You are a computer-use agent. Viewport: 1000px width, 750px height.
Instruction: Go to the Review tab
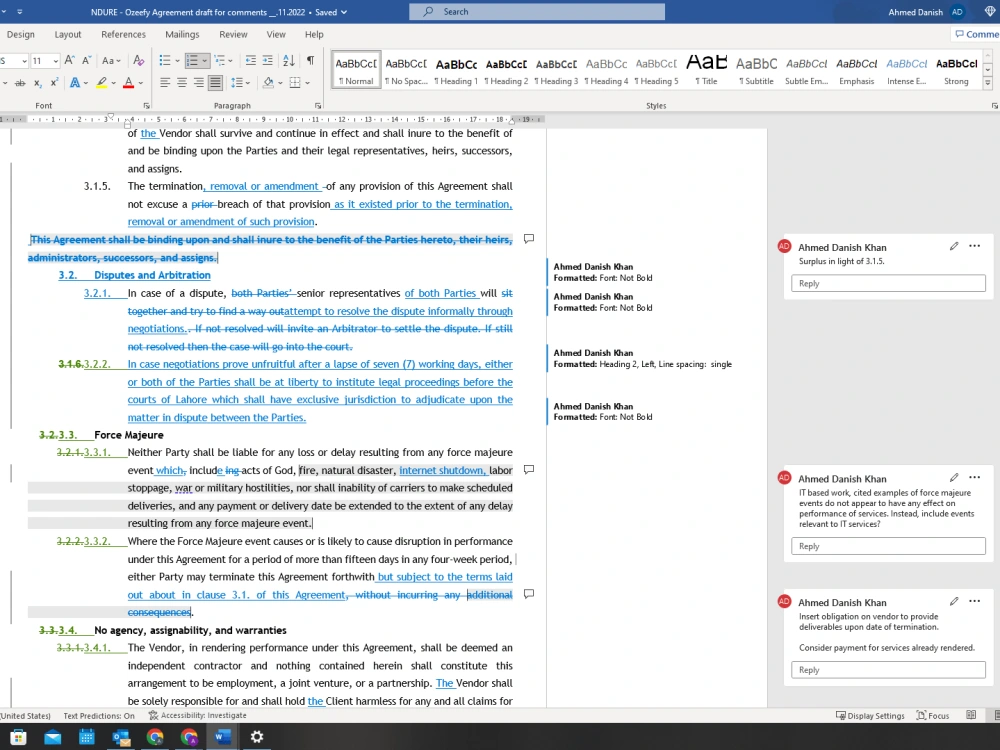pos(233,34)
